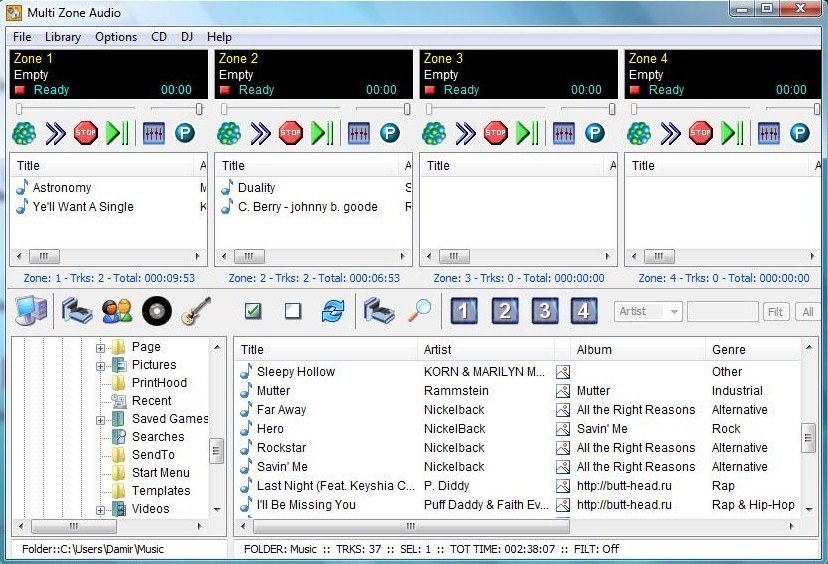Viewport: 828px width, 564px height.
Task: Click Zone 1 volume slider handle
Action: [199, 109]
